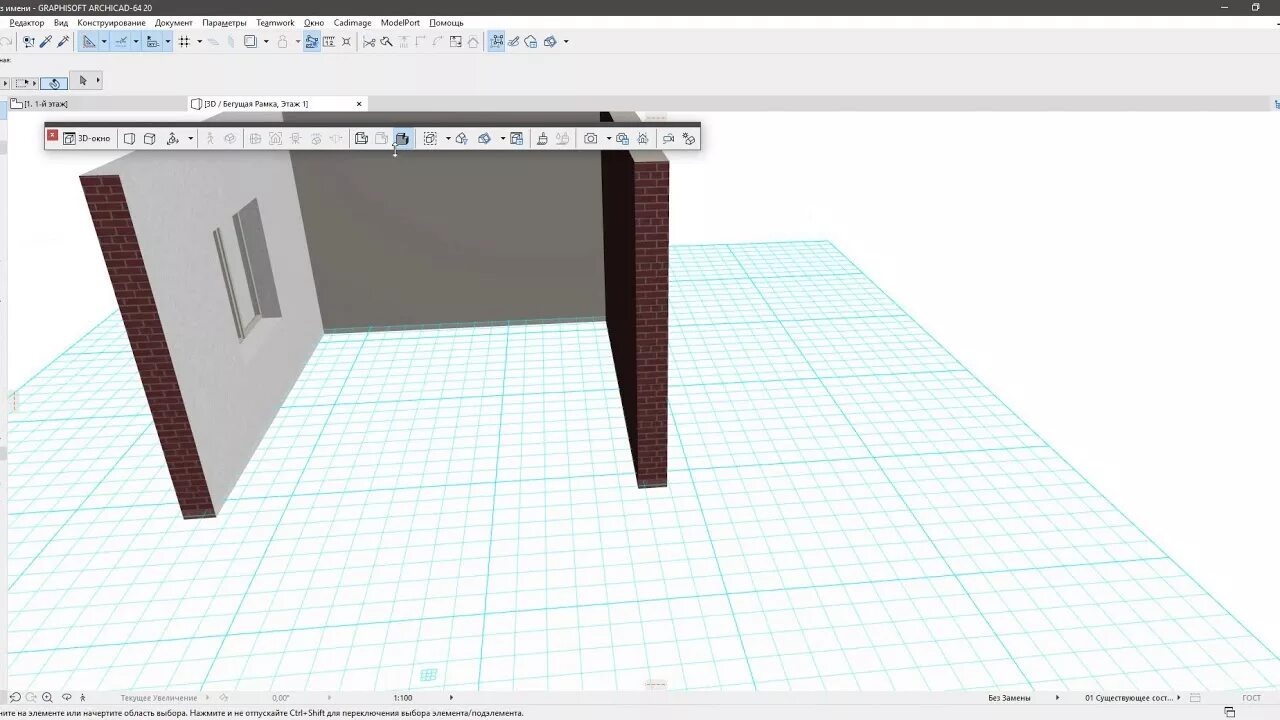Screen dimensions: 1280x720
Task: Toggle the highlighted marquee-style icon in main toolbar
Action: 497,41
